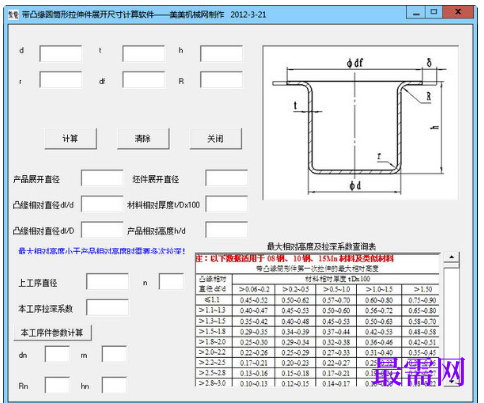Screen dimensions: 484x403
Task: Click the 关闭 button
Action: pyautogui.click(x=216, y=139)
